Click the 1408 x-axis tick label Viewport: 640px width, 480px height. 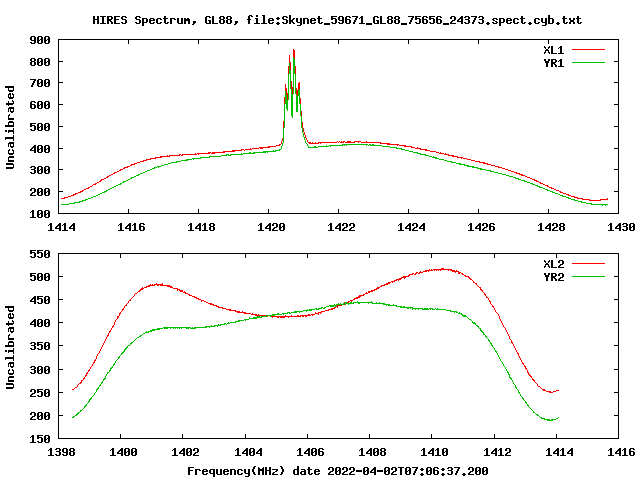(372, 452)
